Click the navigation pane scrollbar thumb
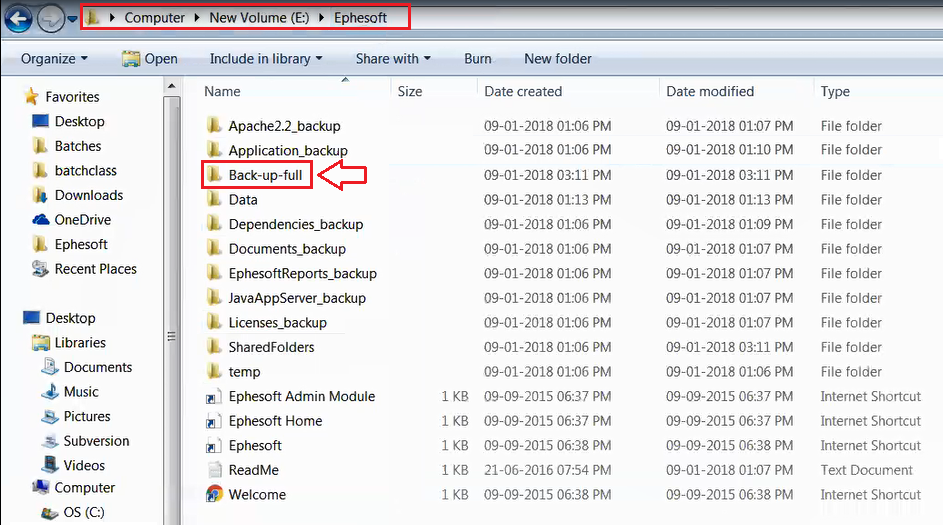The width and height of the screenshot is (943, 525). 171,310
